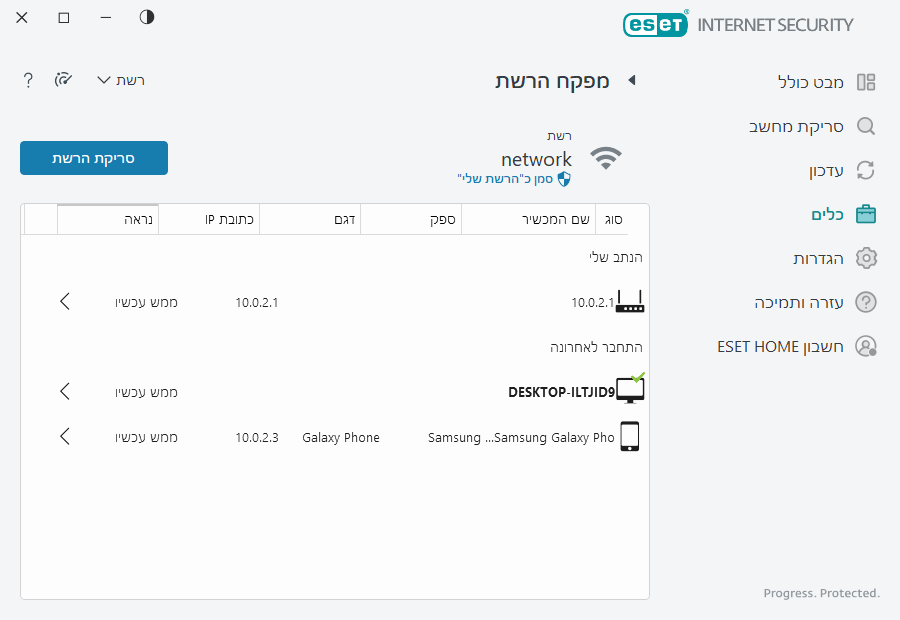Click the back arrow beside מפקח הרשת
Viewport: 900px width, 620px height.
pos(631,81)
